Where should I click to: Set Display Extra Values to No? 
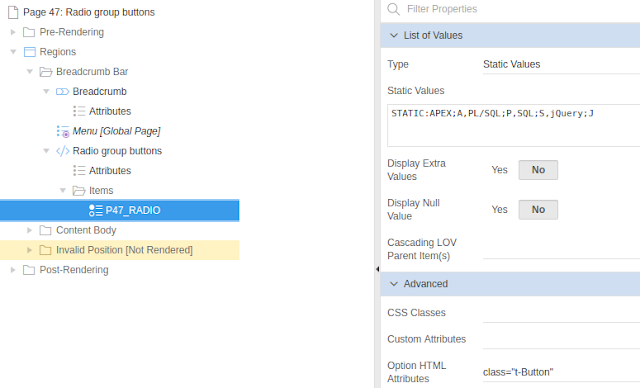coord(538,170)
